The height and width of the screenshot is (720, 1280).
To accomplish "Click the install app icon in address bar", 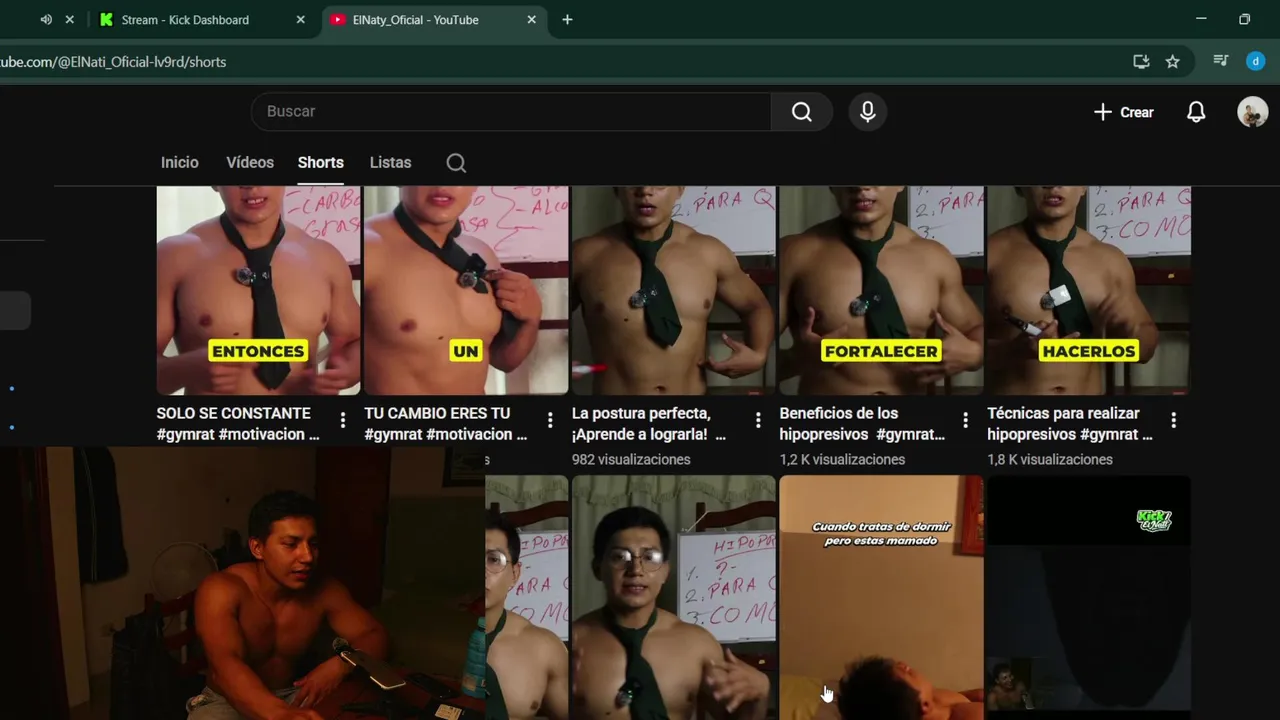I will pyautogui.click(x=1141, y=62).
